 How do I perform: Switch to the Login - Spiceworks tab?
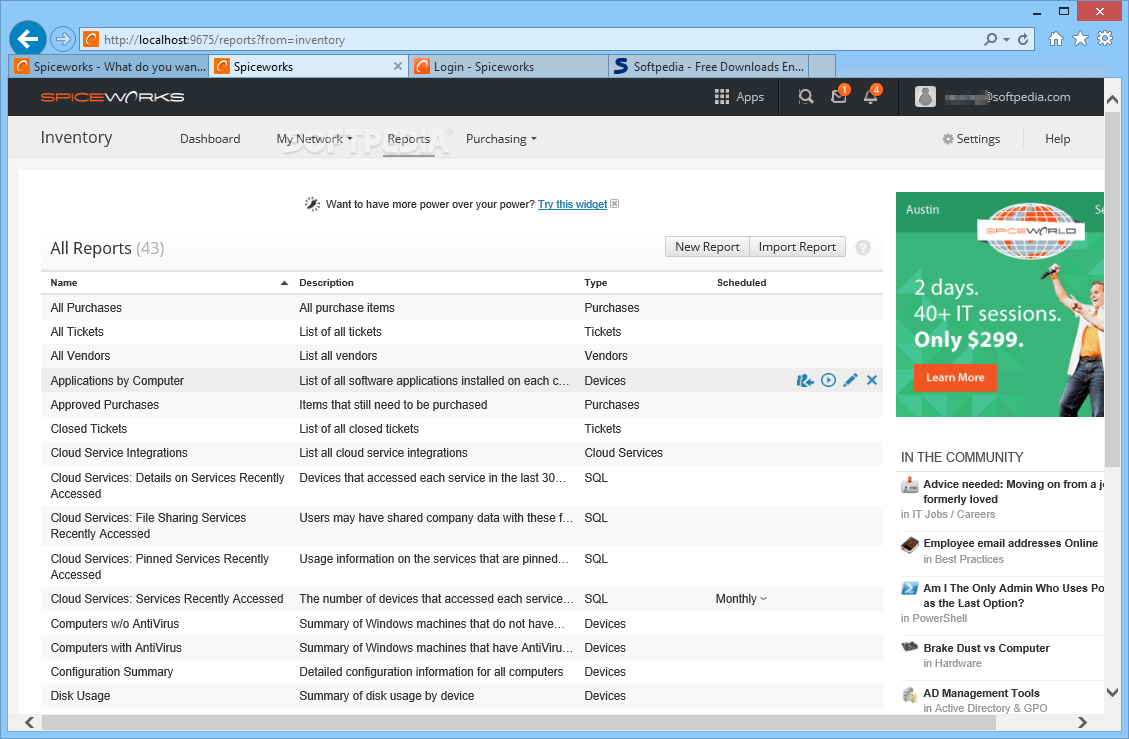[x=508, y=66]
